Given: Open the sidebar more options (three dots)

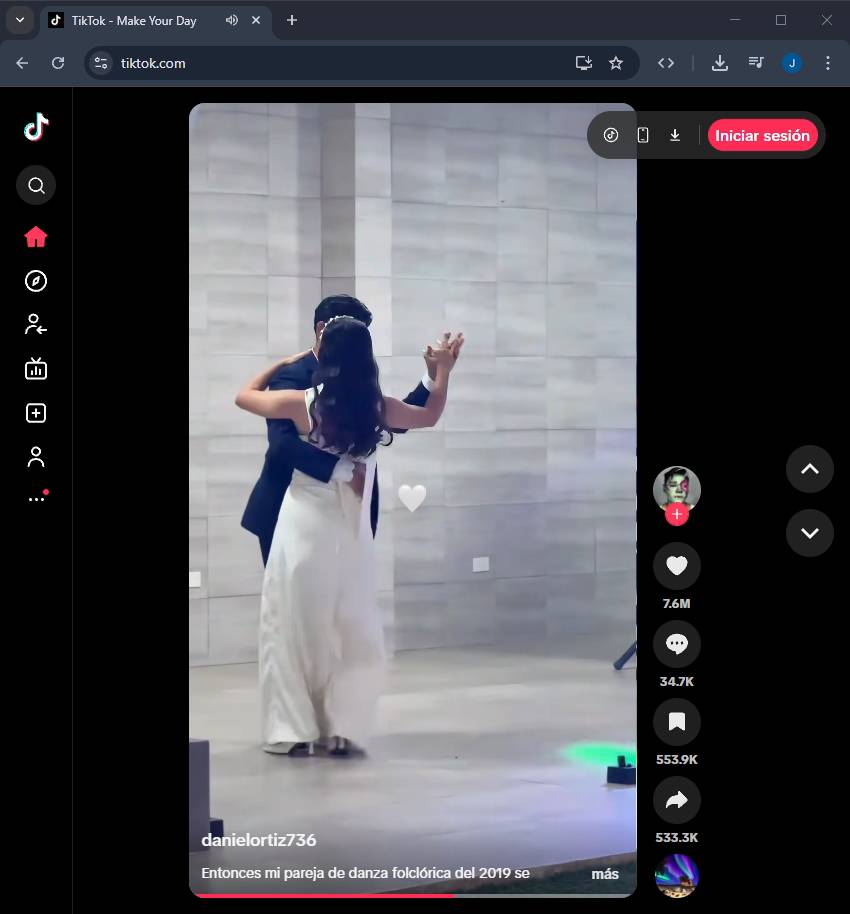Looking at the screenshot, I should pyautogui.click(x=36, y=499).
